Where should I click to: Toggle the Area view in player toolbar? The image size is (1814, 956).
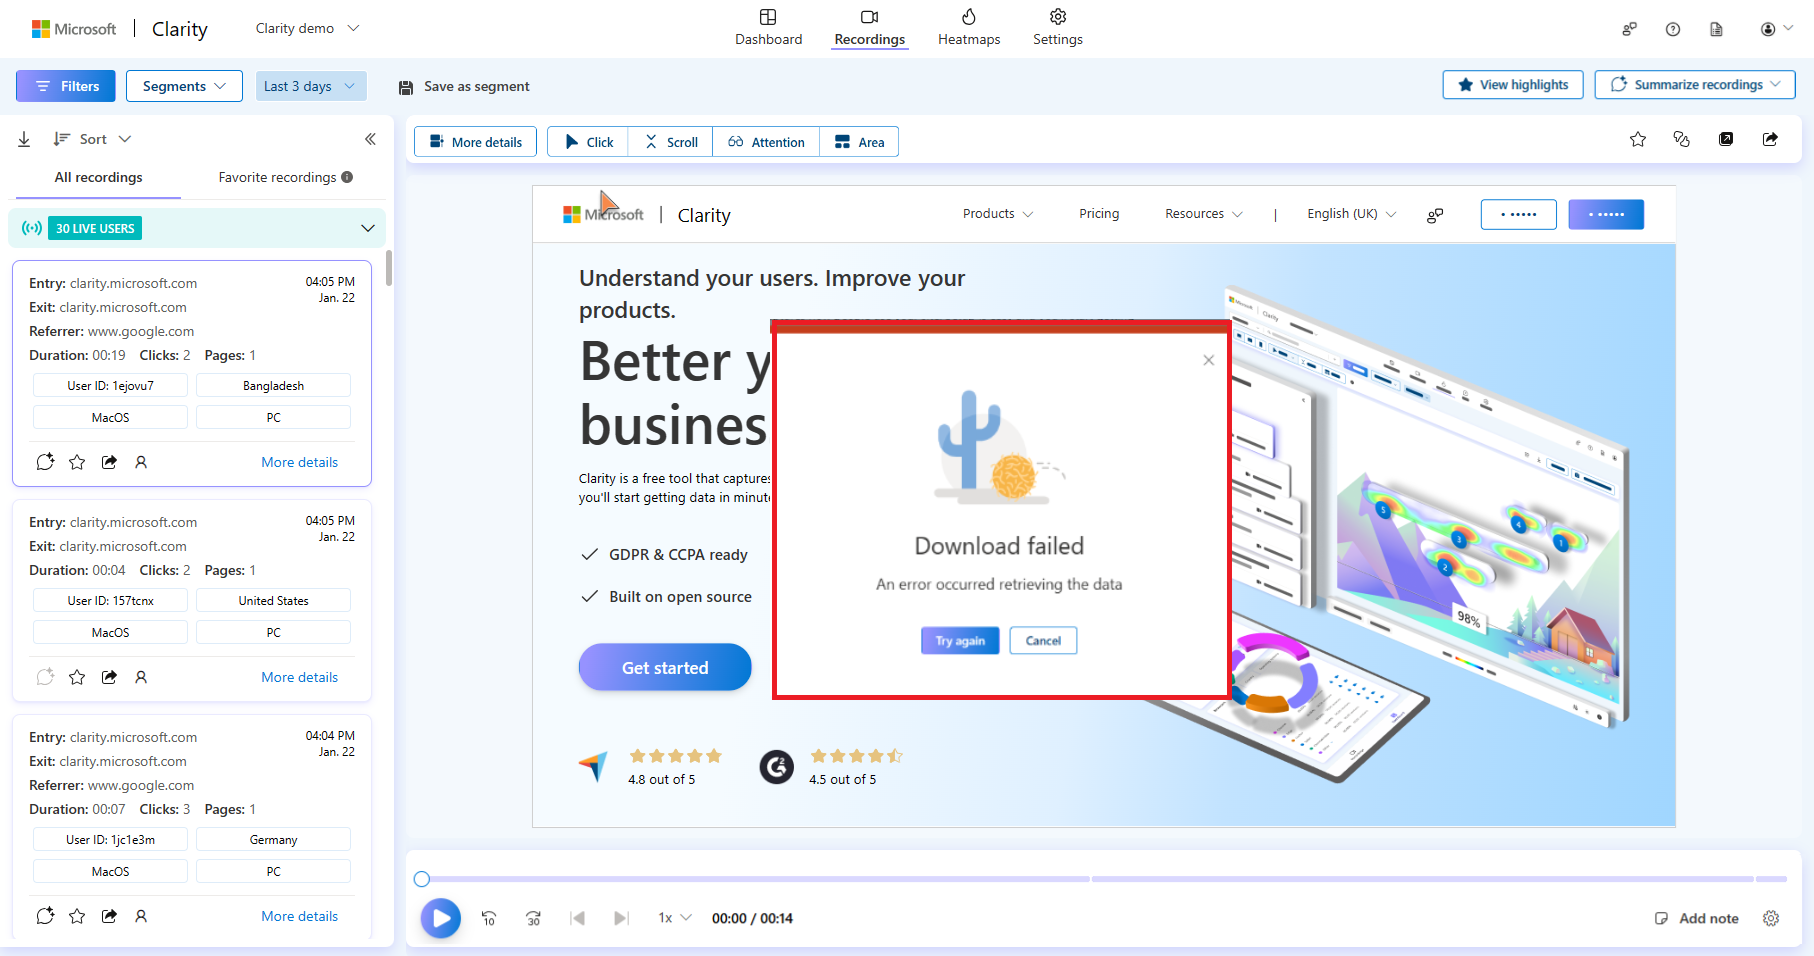(x=859, y=142)
